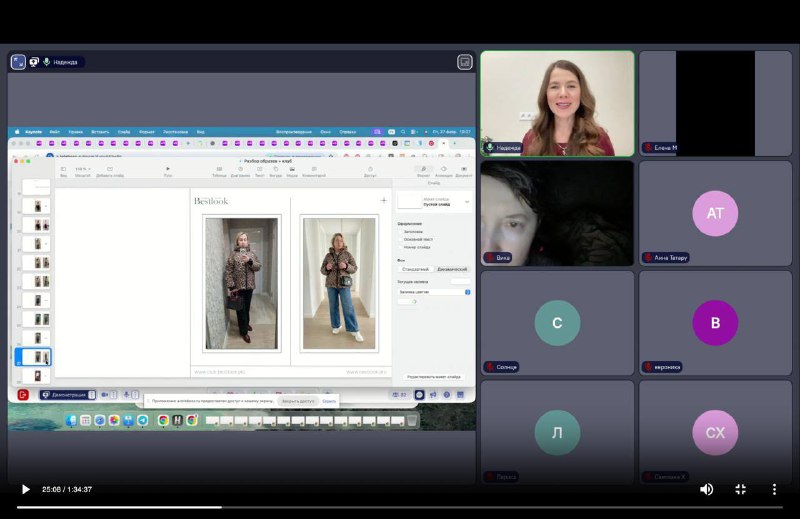Click the video player play button
The width and height of the screenshot is (800, 519).
26,489
